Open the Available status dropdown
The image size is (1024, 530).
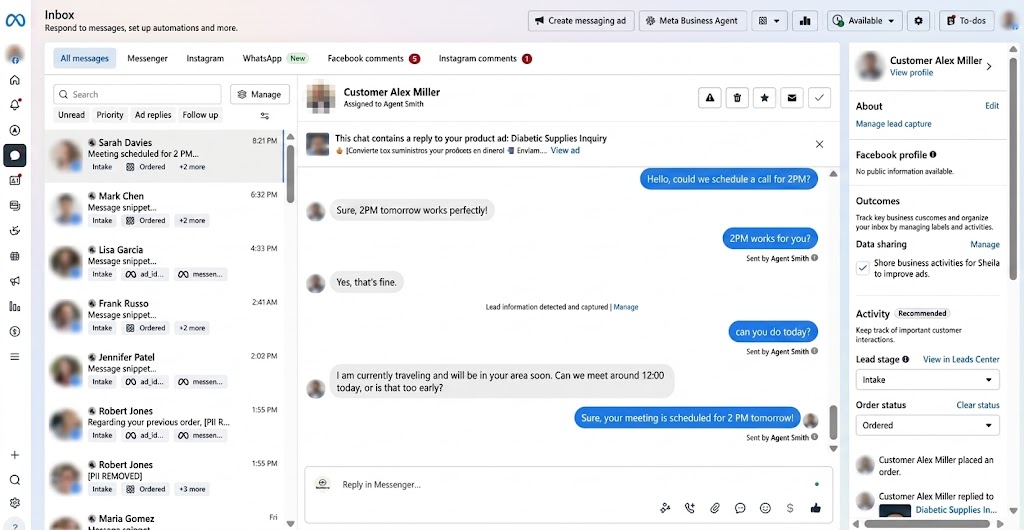pos(865,21)
